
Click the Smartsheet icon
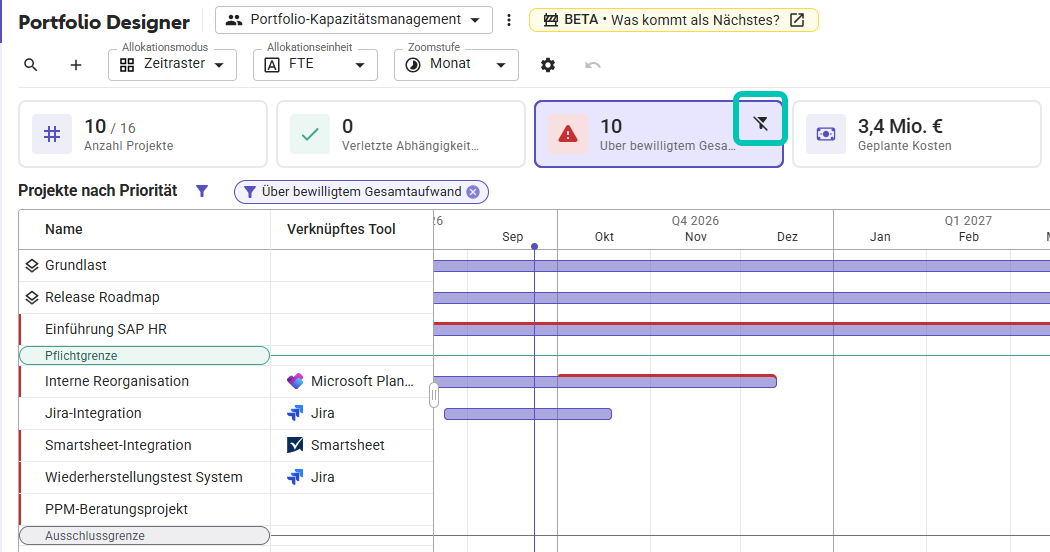point(295,445)
